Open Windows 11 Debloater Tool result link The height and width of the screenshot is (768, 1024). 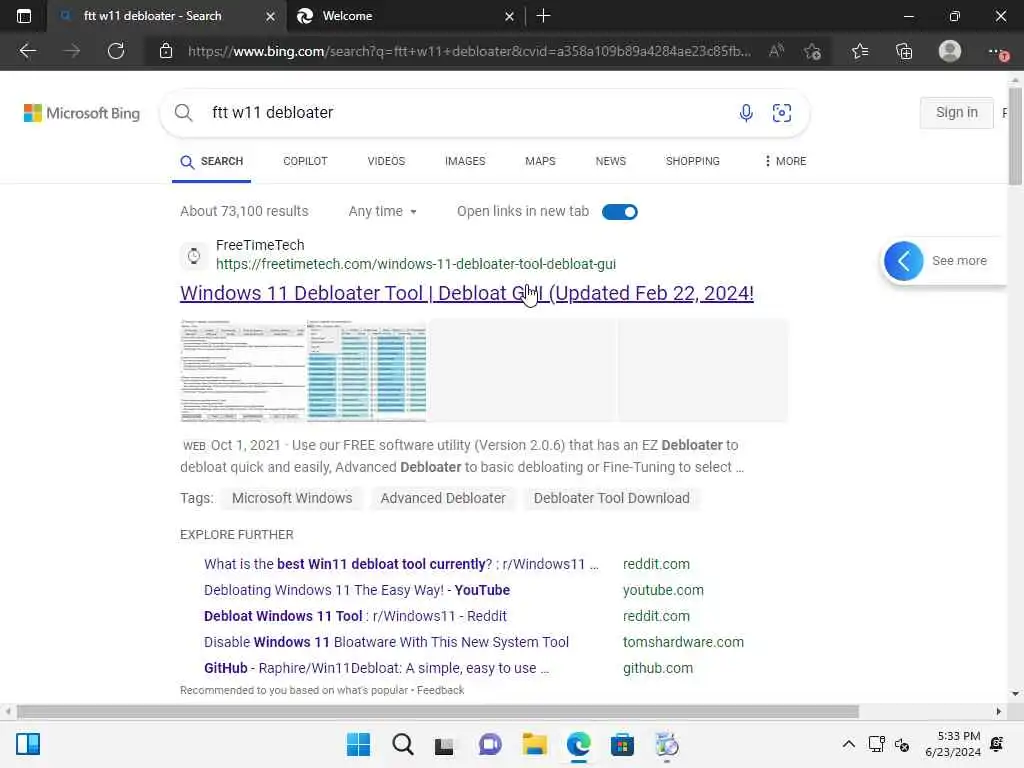coord(467,293)
